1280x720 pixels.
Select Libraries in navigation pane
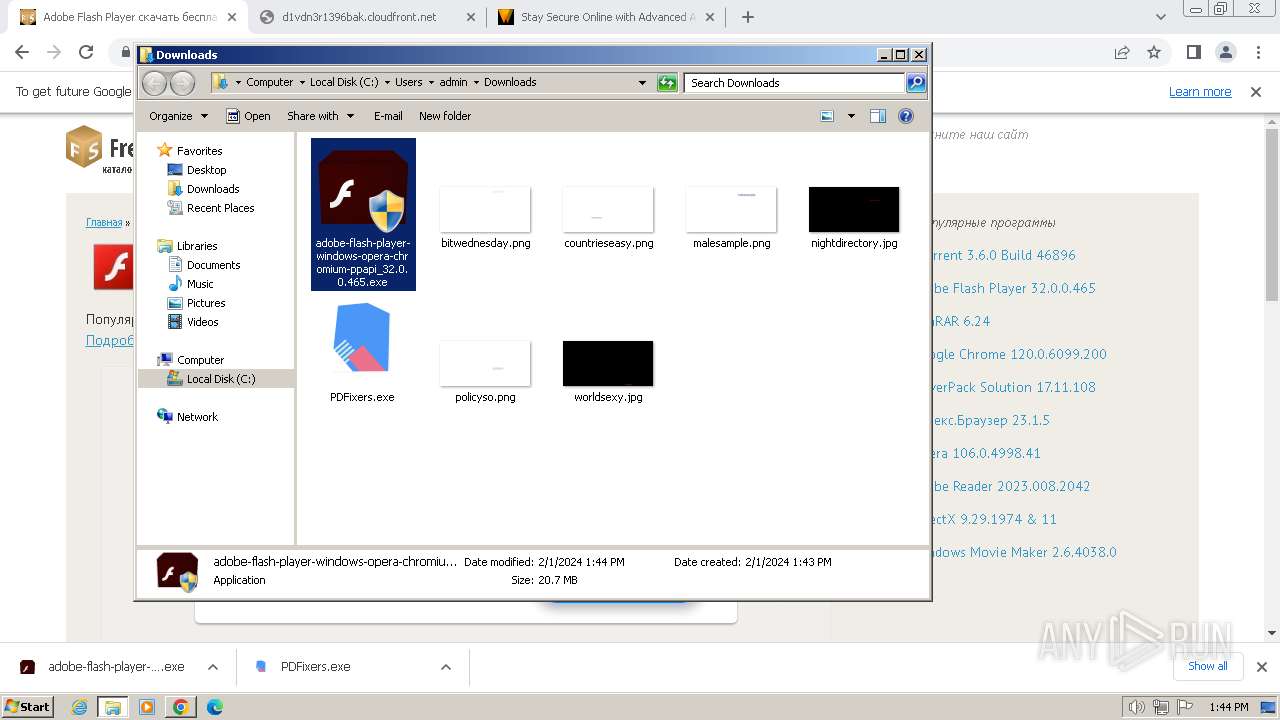click(x=197, y=246)
